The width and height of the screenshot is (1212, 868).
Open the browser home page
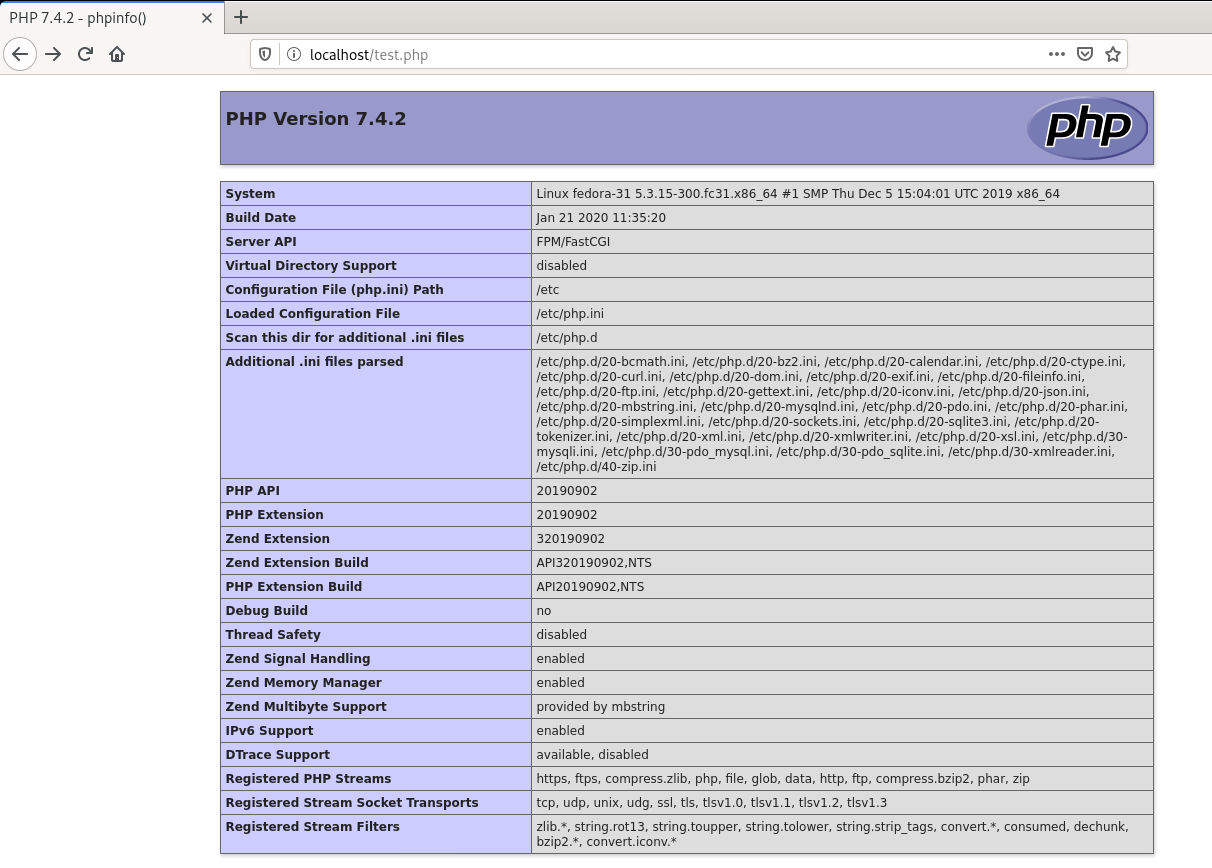point(117,54)
